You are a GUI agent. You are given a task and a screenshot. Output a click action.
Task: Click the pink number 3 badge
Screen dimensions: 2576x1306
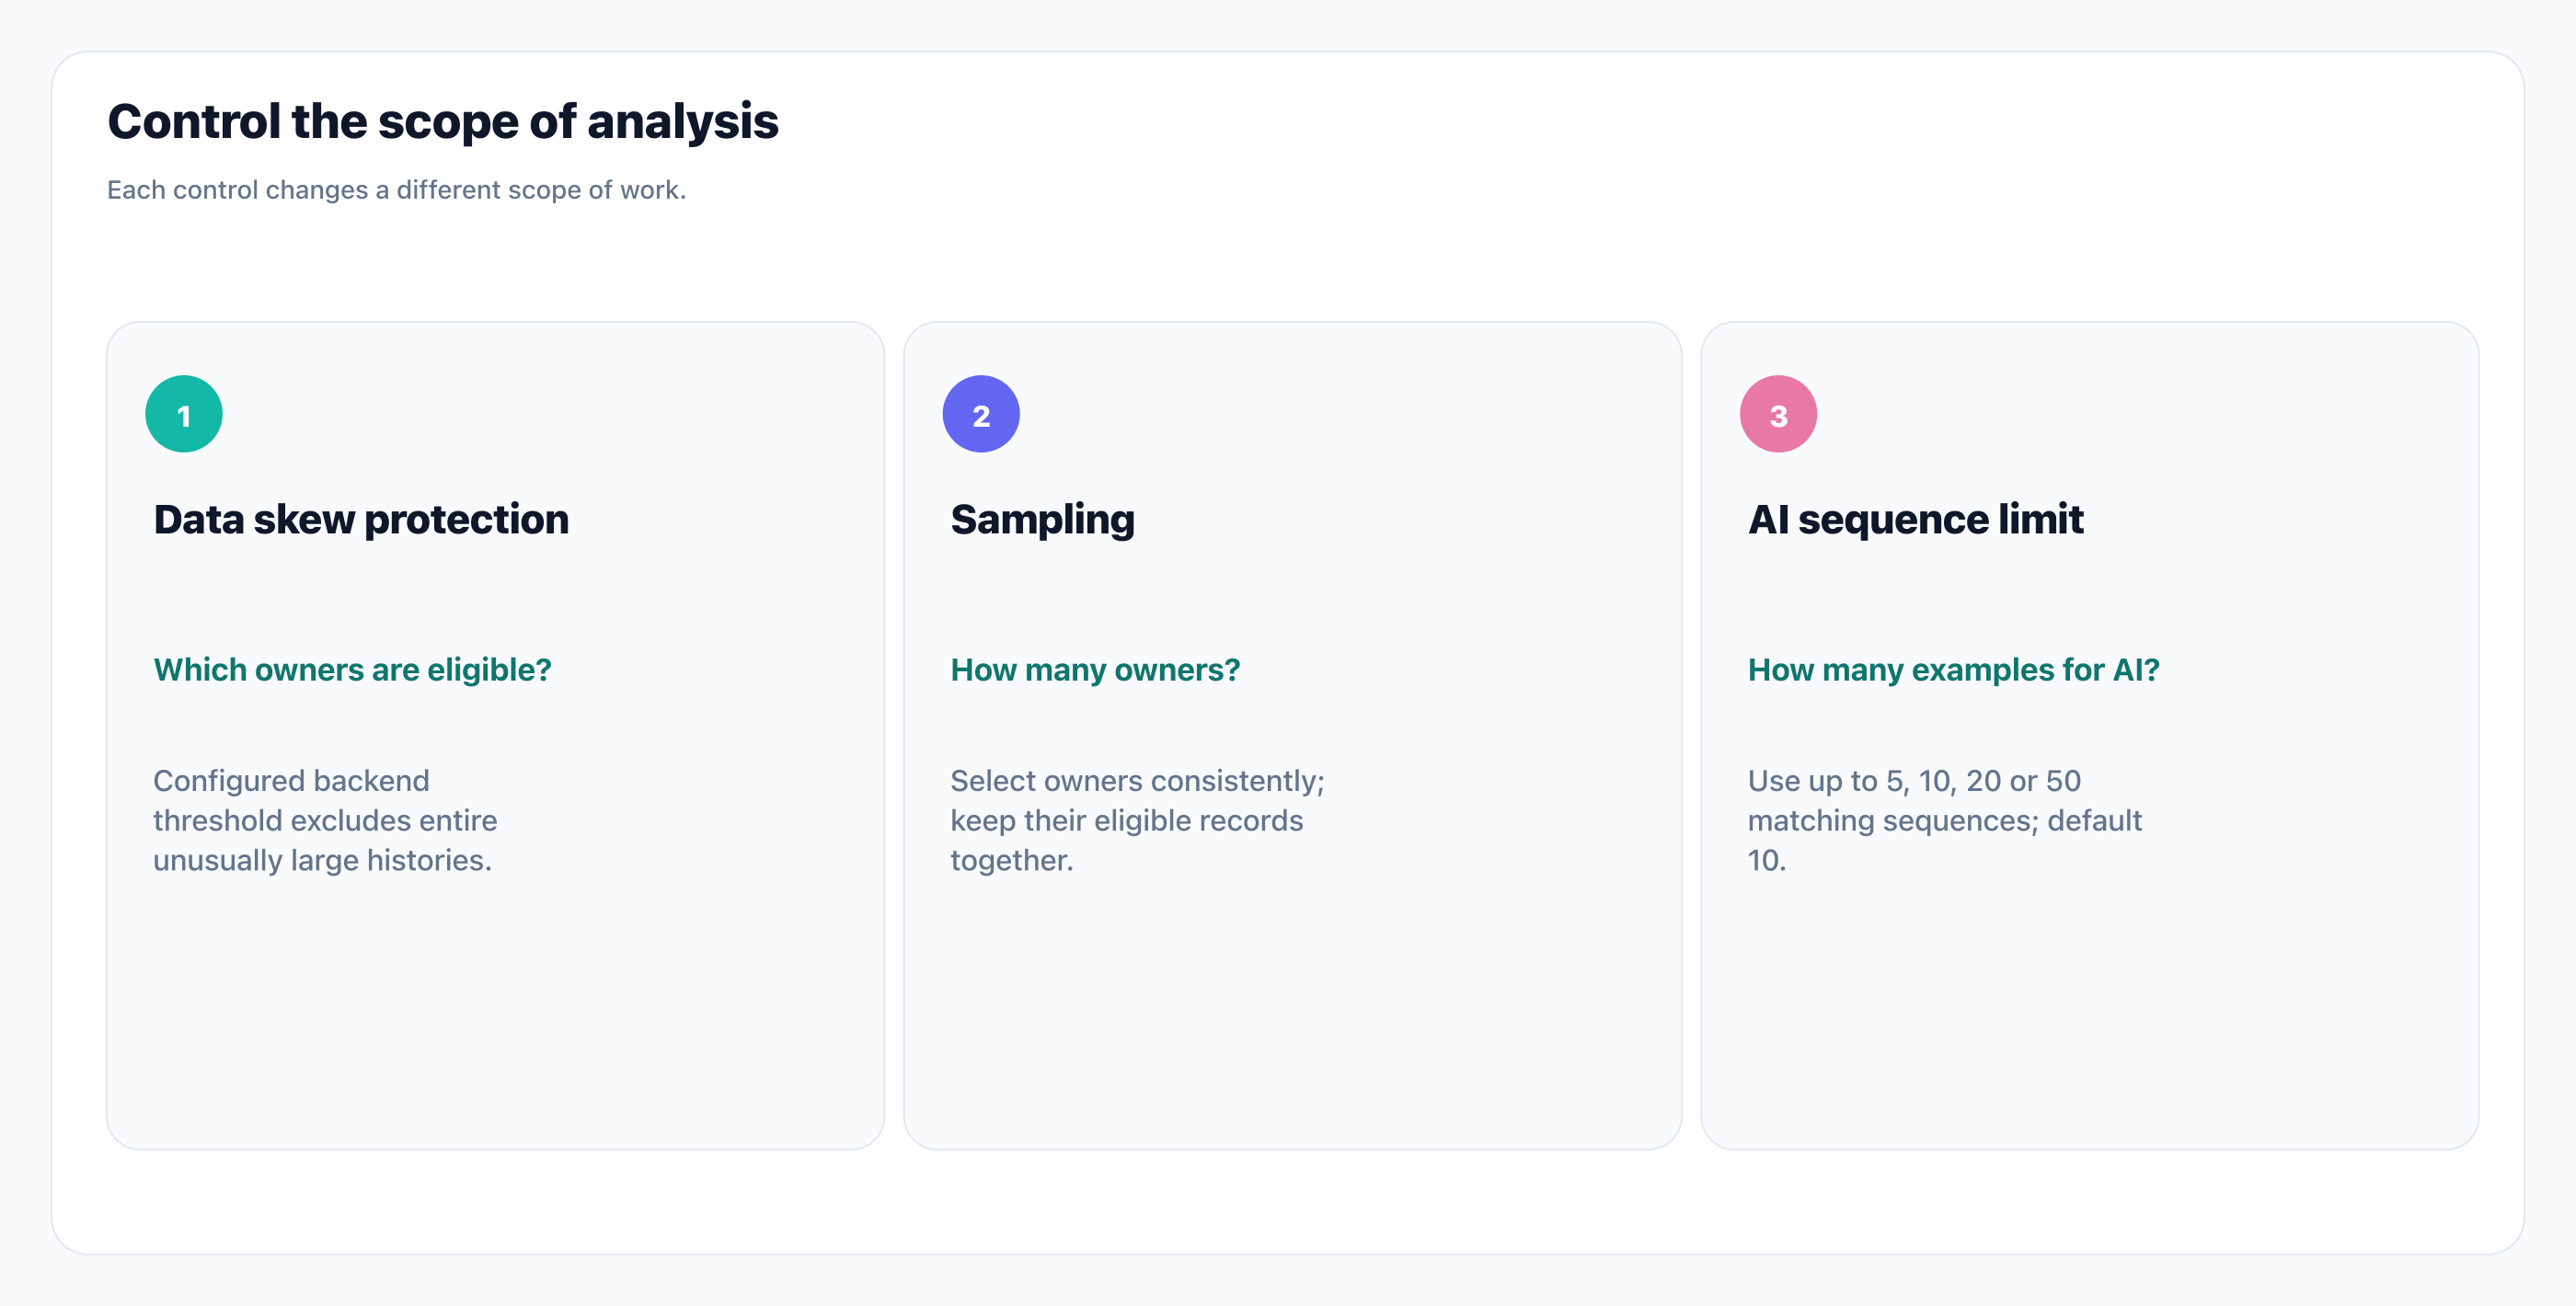coord(1778,414)
